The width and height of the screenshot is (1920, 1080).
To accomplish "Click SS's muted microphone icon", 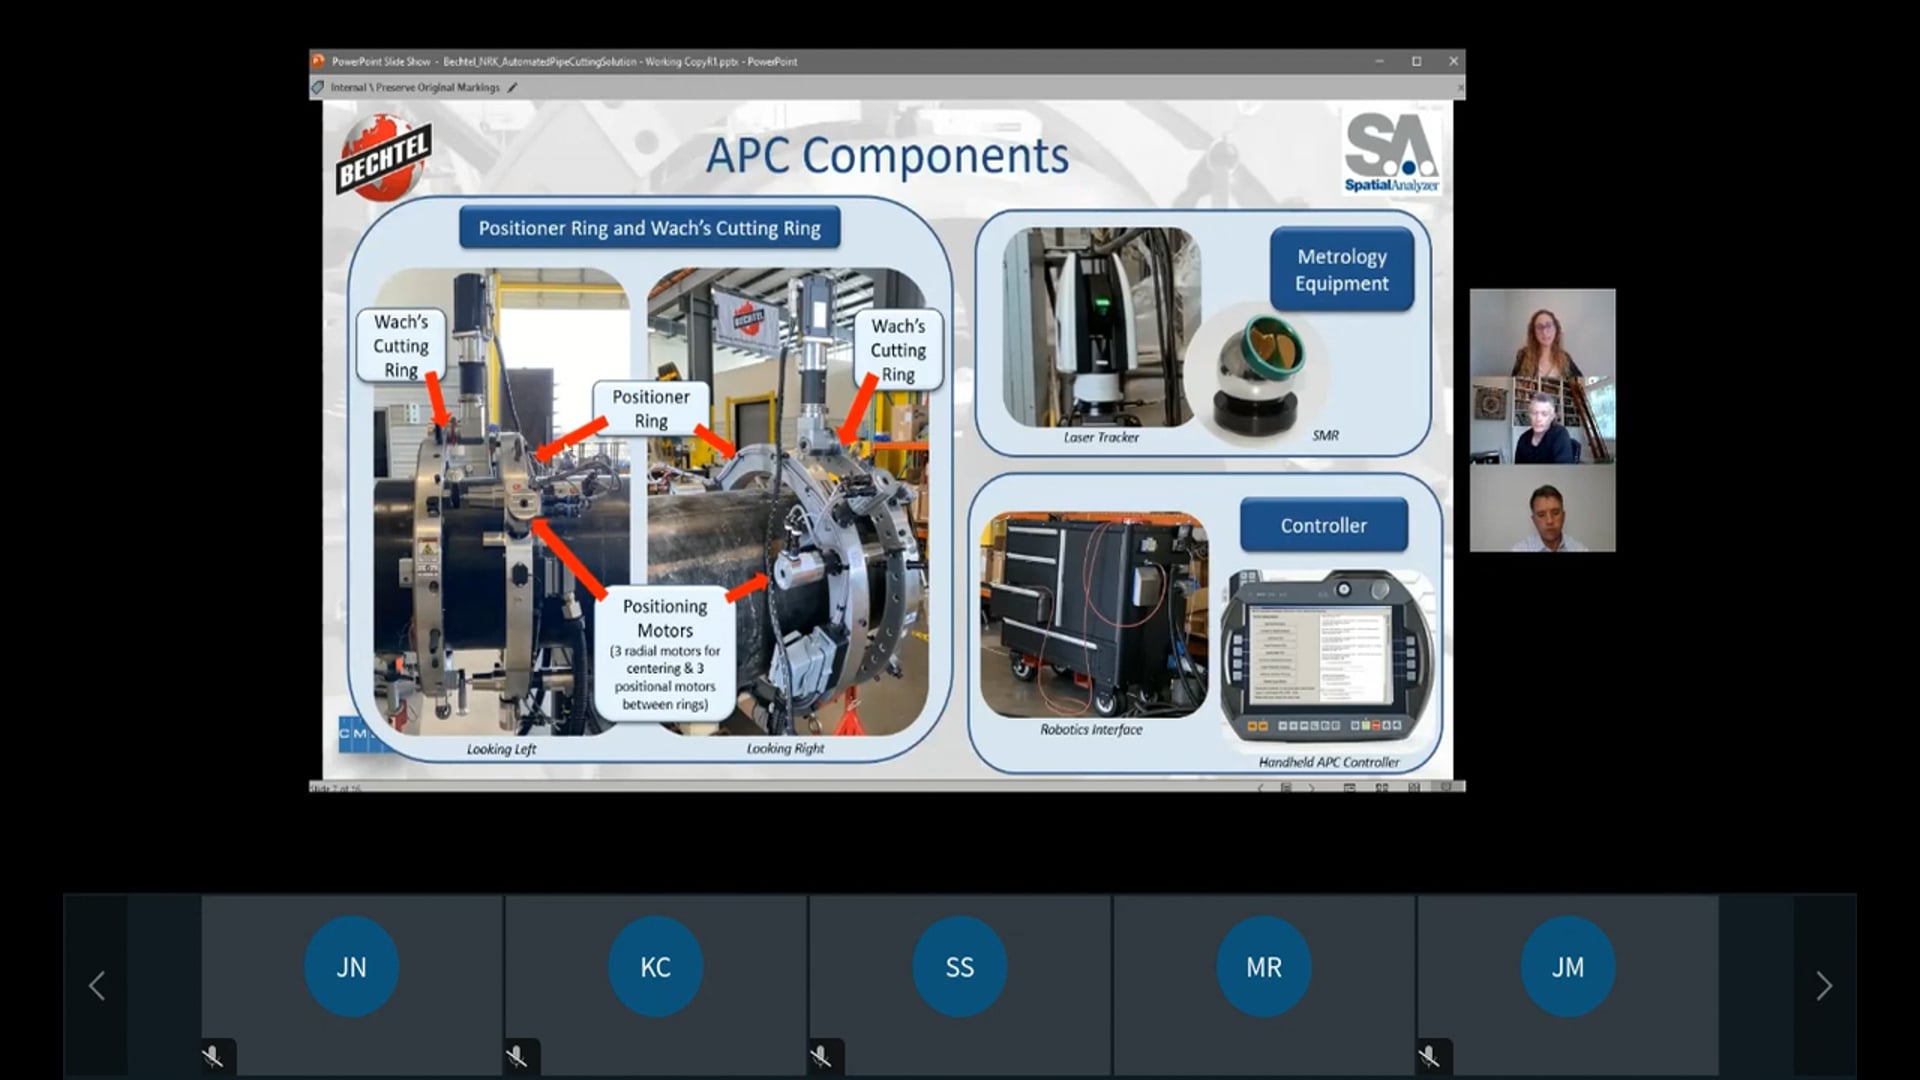I will pos(821,1057).
